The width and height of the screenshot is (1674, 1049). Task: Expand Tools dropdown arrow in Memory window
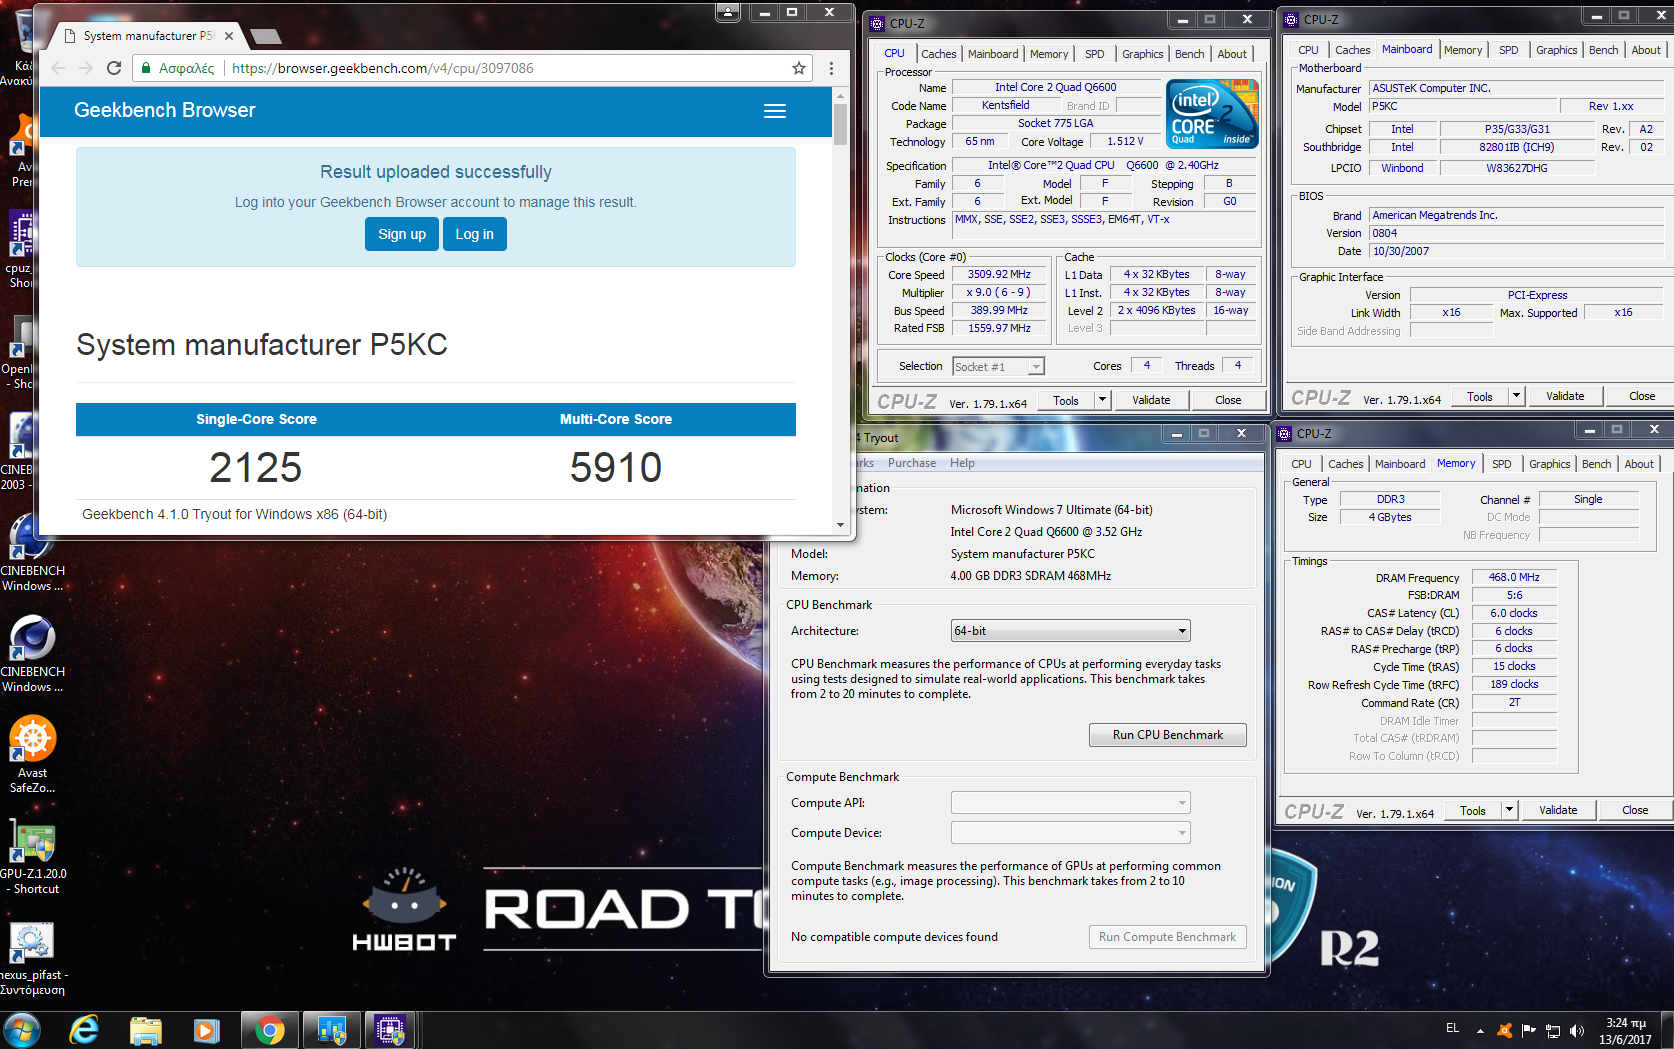(x=1509, y=810)
